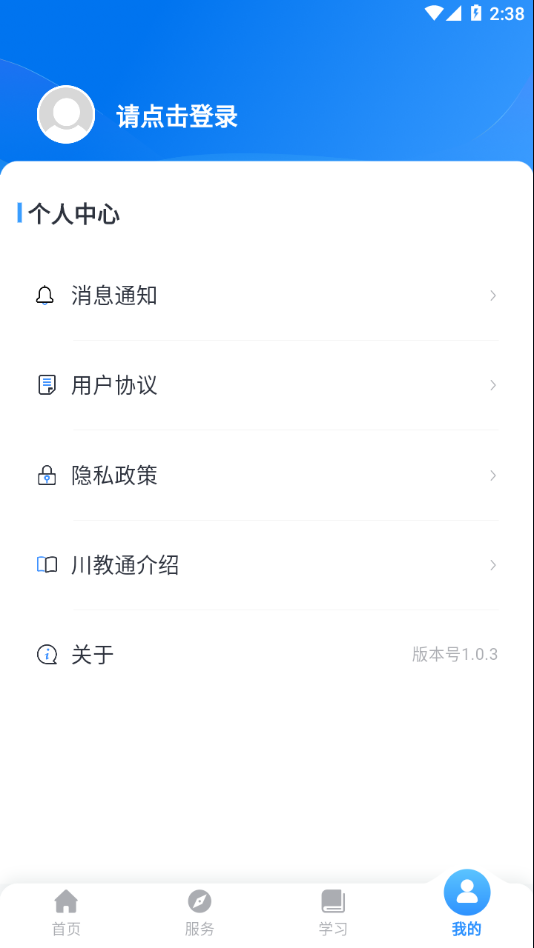Expand 隐私政策 using its chevron arrow
534x948 pixels.
coord(493,475)
